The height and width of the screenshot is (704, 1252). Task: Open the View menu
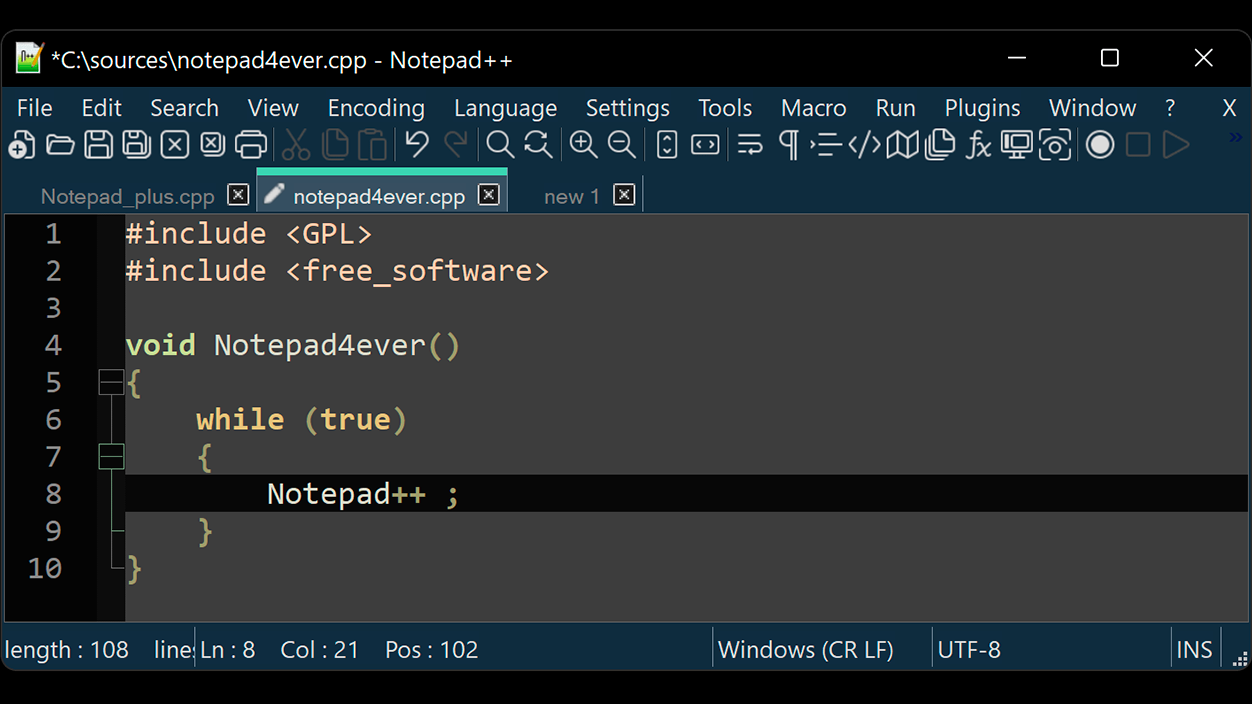tap(273, 108)
